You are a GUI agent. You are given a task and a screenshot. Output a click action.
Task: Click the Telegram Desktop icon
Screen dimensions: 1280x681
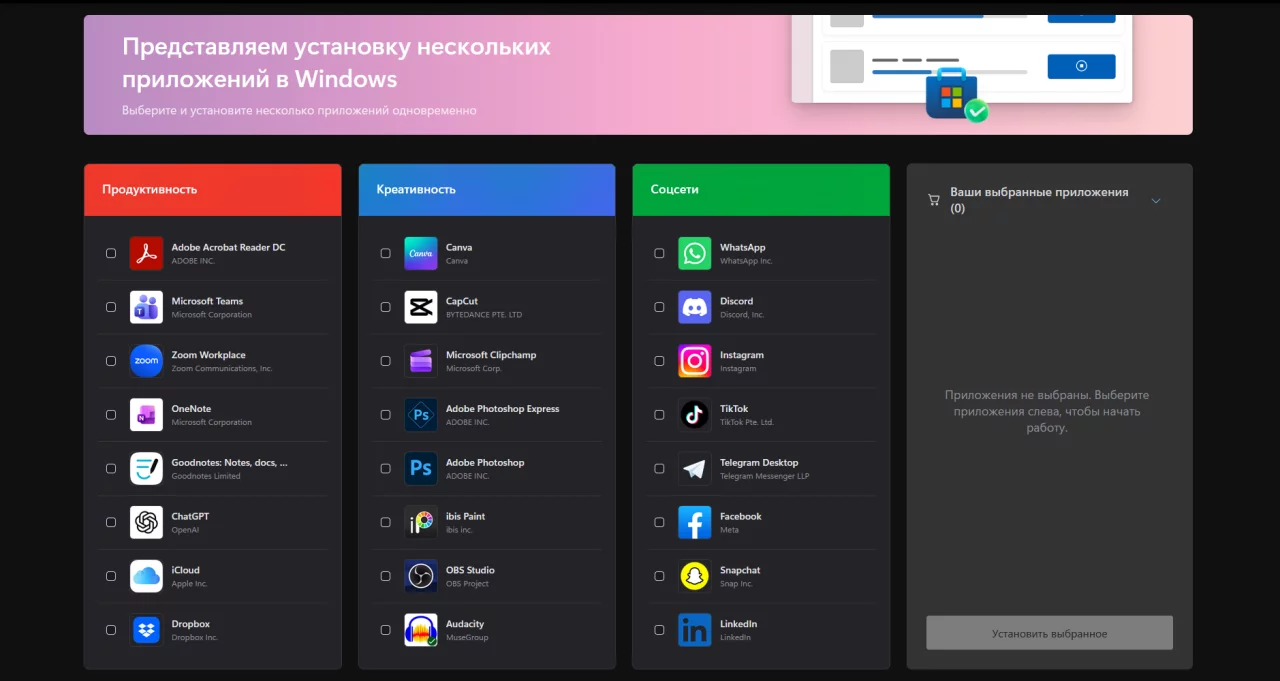coord(694,468)
